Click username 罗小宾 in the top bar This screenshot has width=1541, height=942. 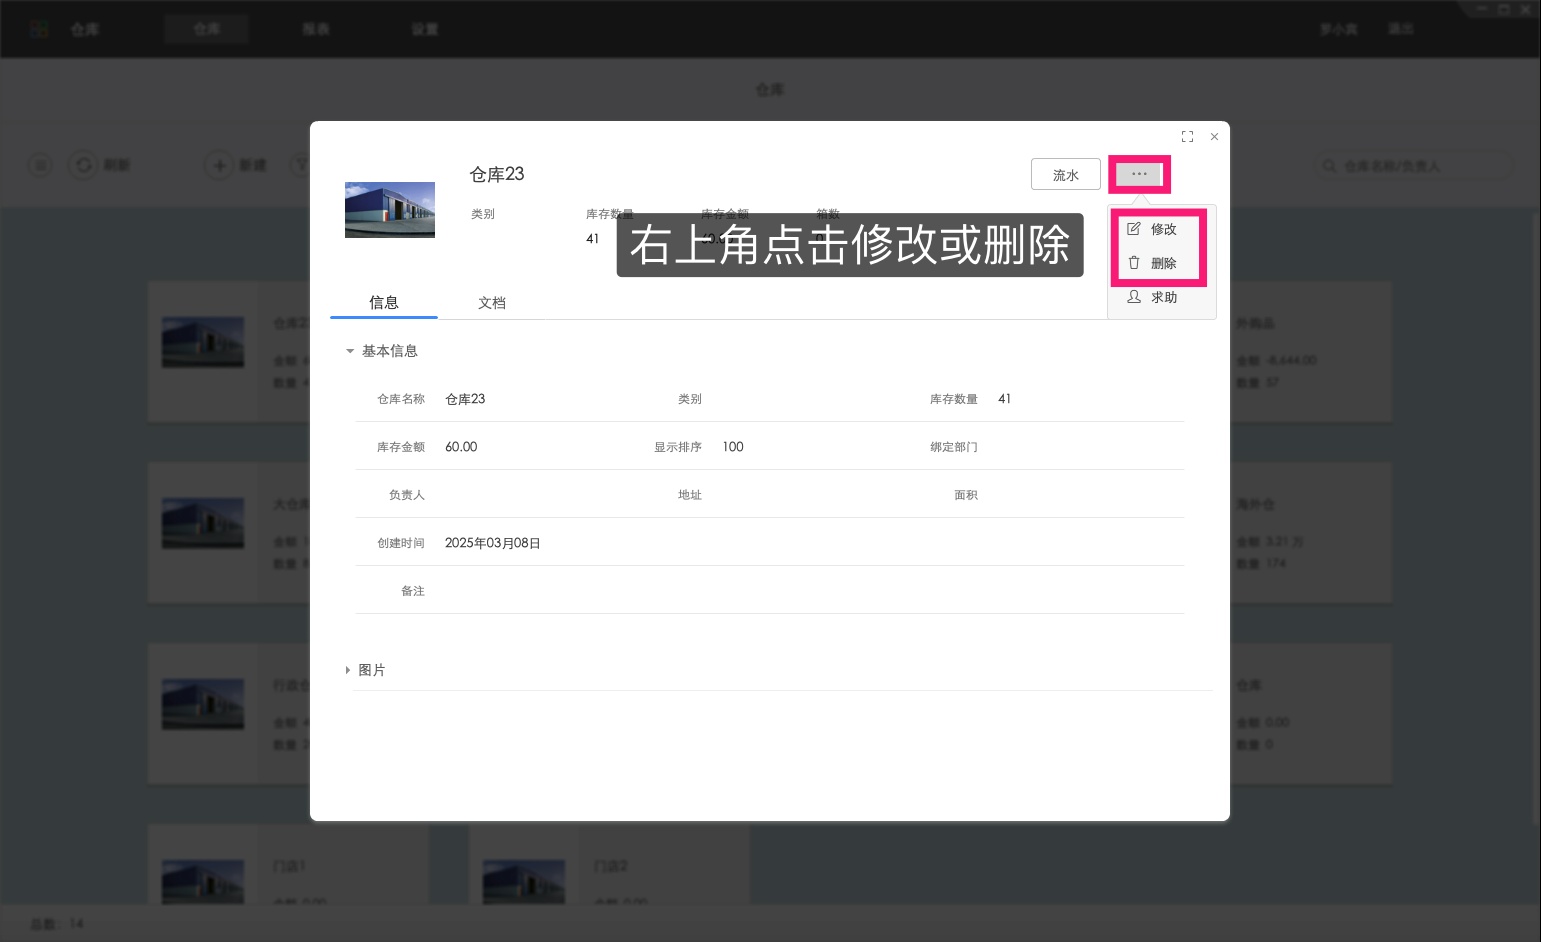1338,28
